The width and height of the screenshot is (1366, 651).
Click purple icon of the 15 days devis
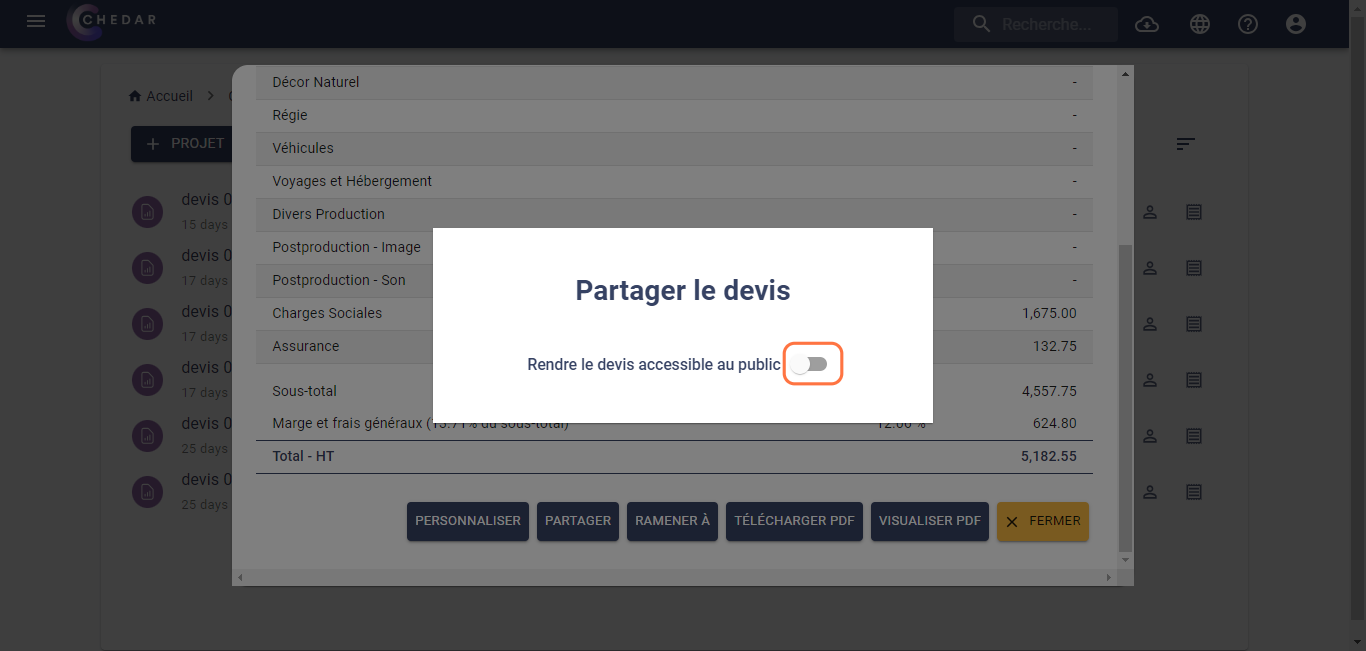147,211
